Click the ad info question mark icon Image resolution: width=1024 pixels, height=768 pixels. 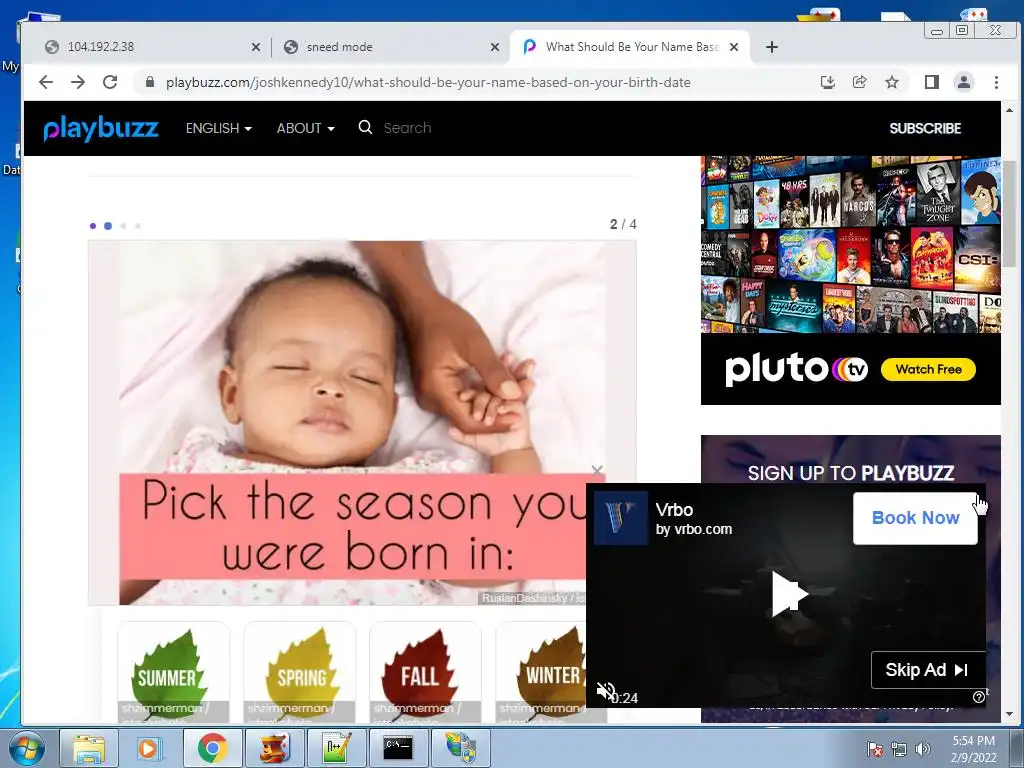click(978, 697)
